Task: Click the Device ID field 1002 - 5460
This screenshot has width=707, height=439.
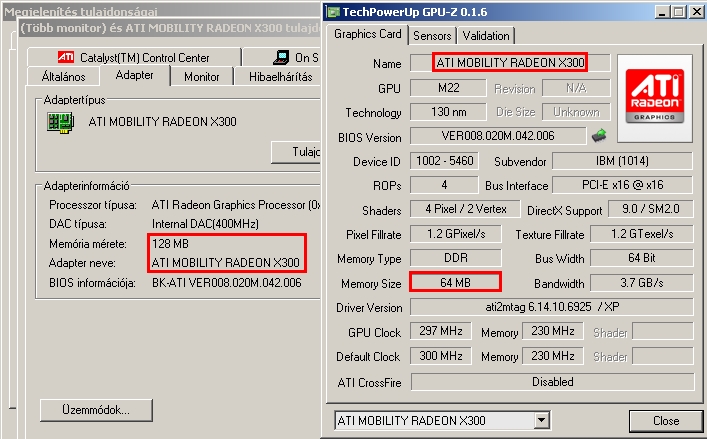Action: click(444, 160)
